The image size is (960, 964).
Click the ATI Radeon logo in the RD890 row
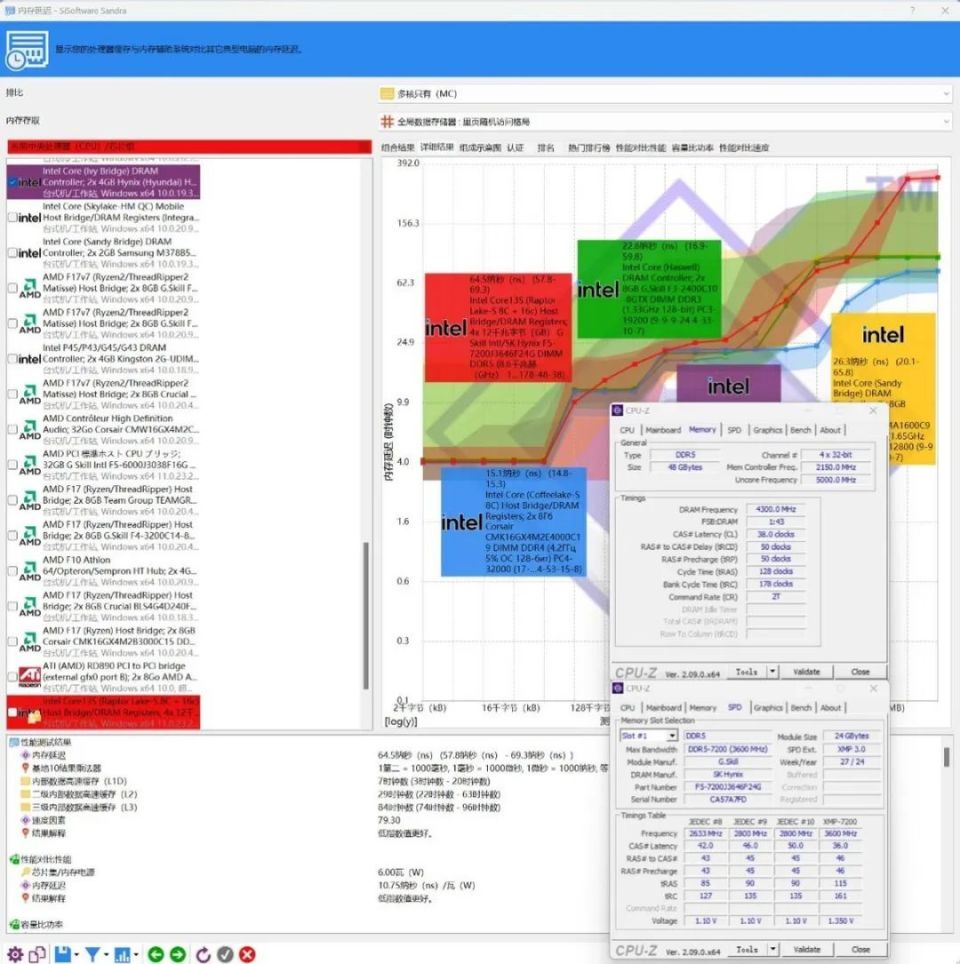point(30,677)
